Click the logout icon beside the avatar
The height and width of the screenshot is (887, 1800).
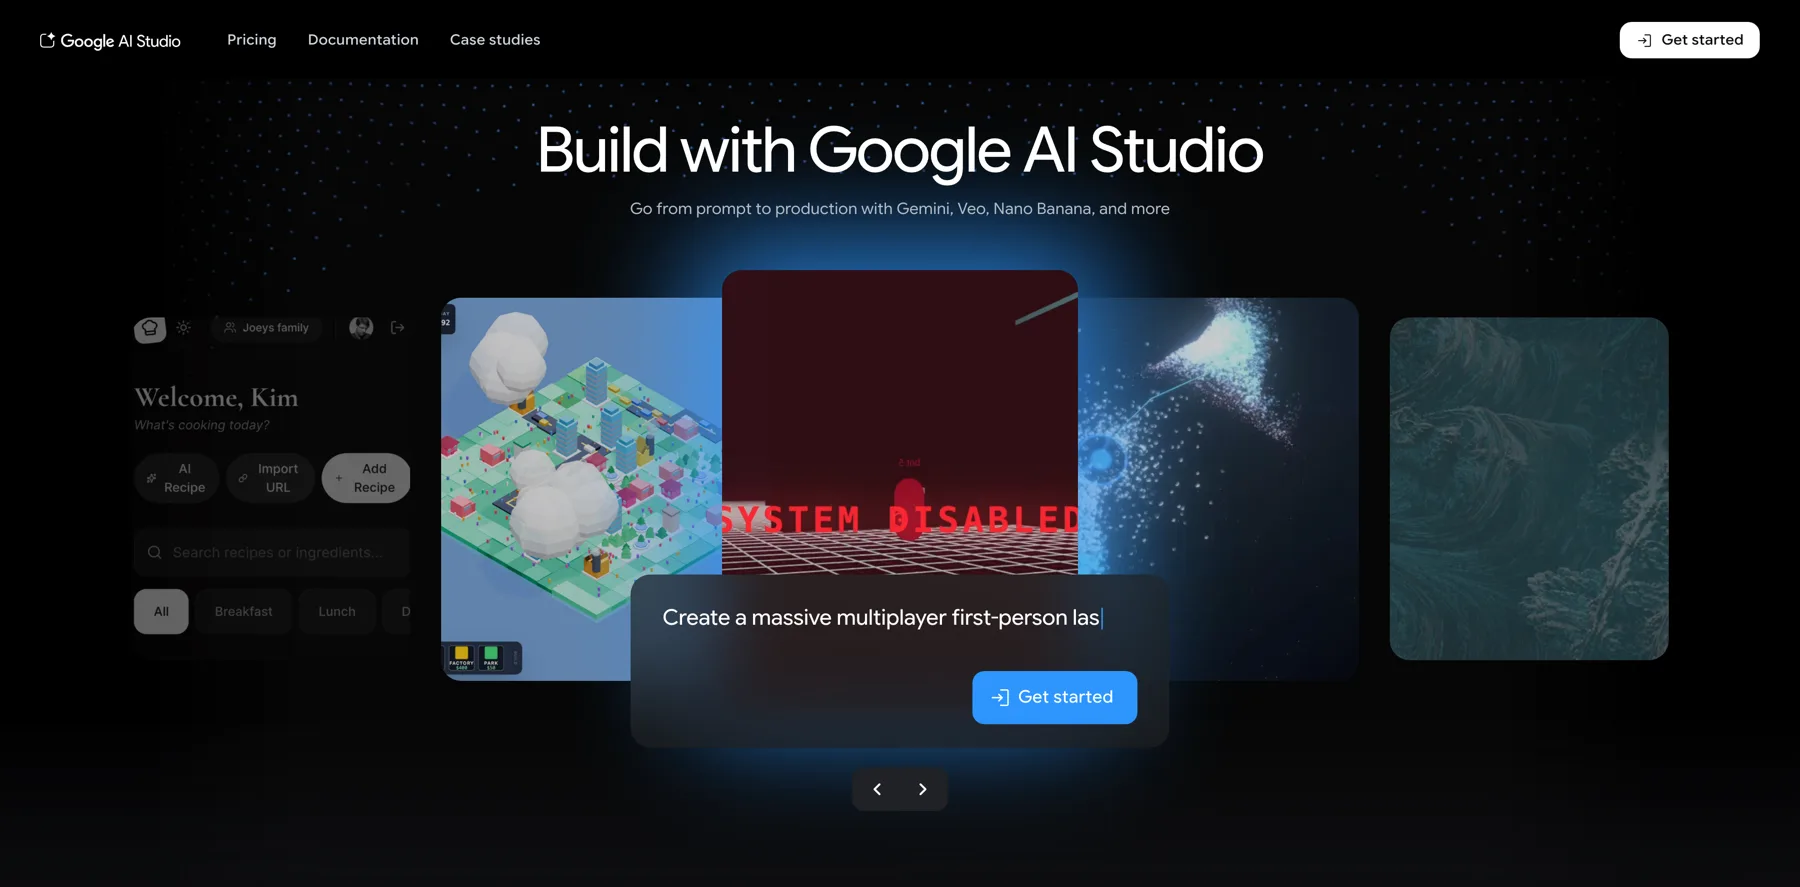pos(398,327)
